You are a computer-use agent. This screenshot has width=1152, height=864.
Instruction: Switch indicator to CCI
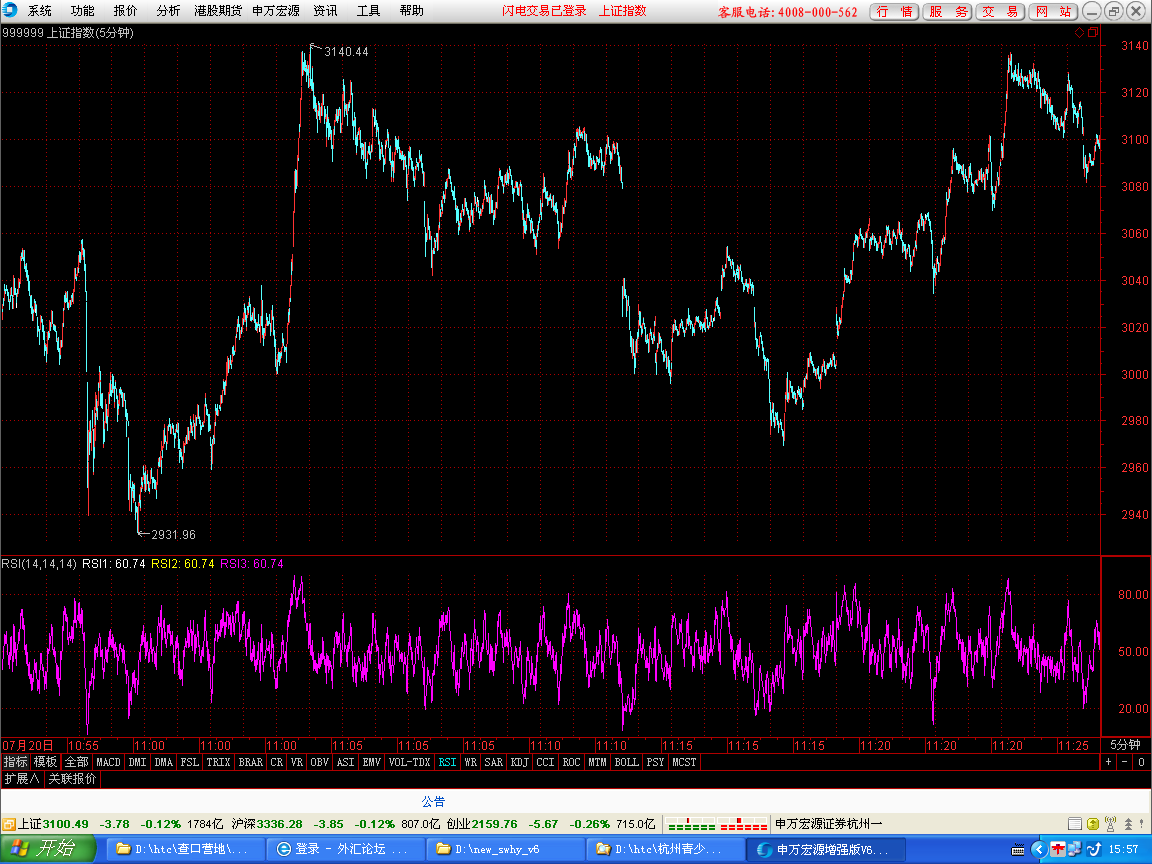pyautogui.click(x=545, y=762)
